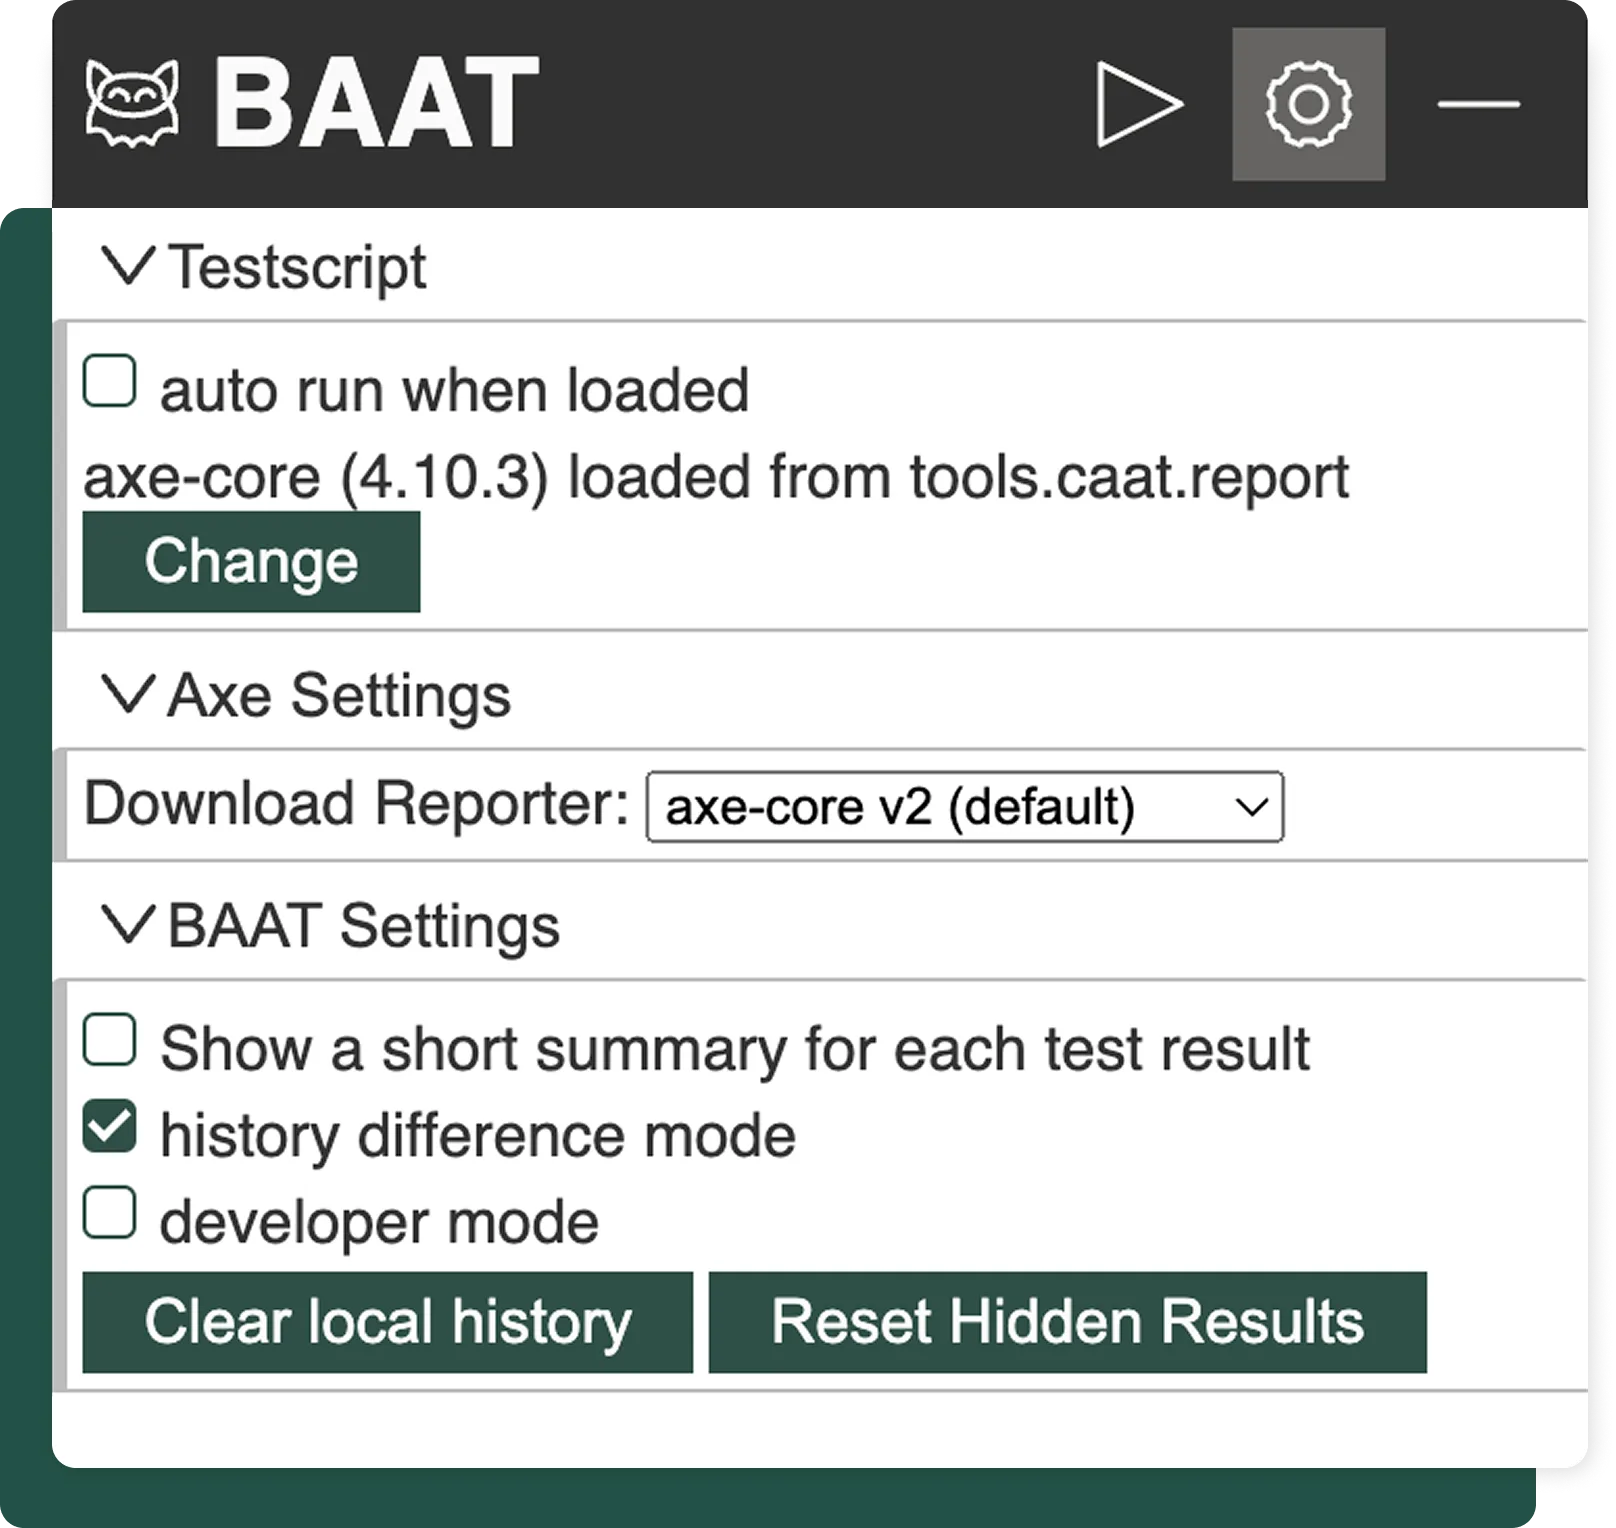Uncheck history difference mode
The width and height of the screenshot is (1616, 1528).
(x=109, y=1126)
